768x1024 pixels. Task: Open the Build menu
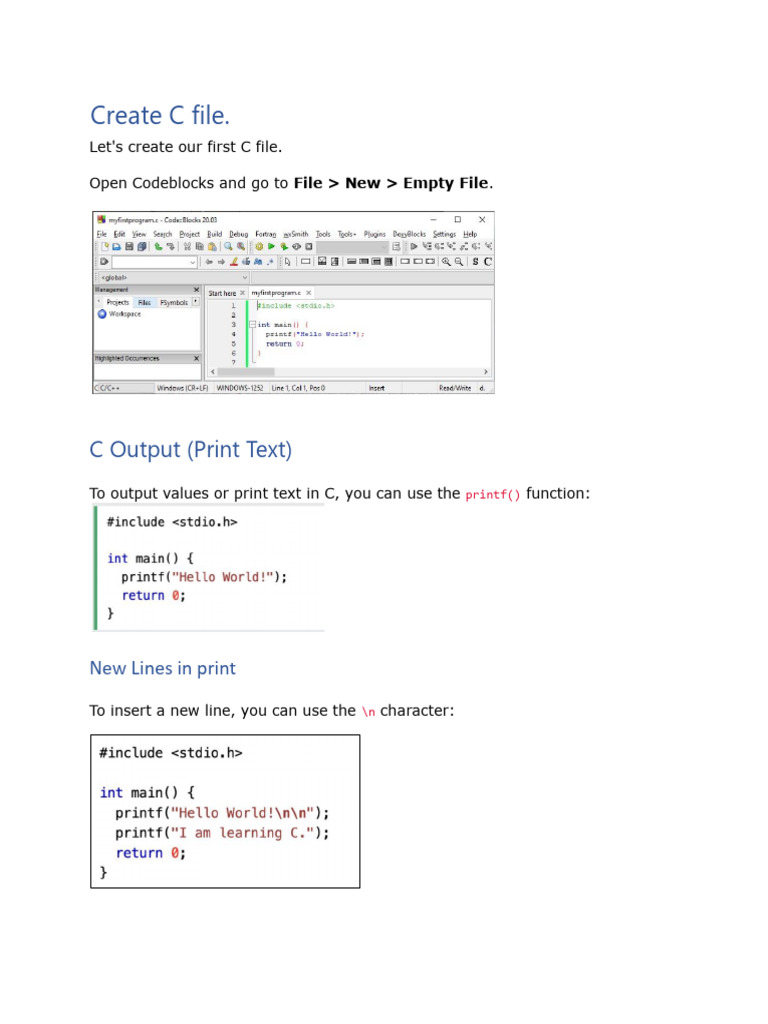click(215, 234)
